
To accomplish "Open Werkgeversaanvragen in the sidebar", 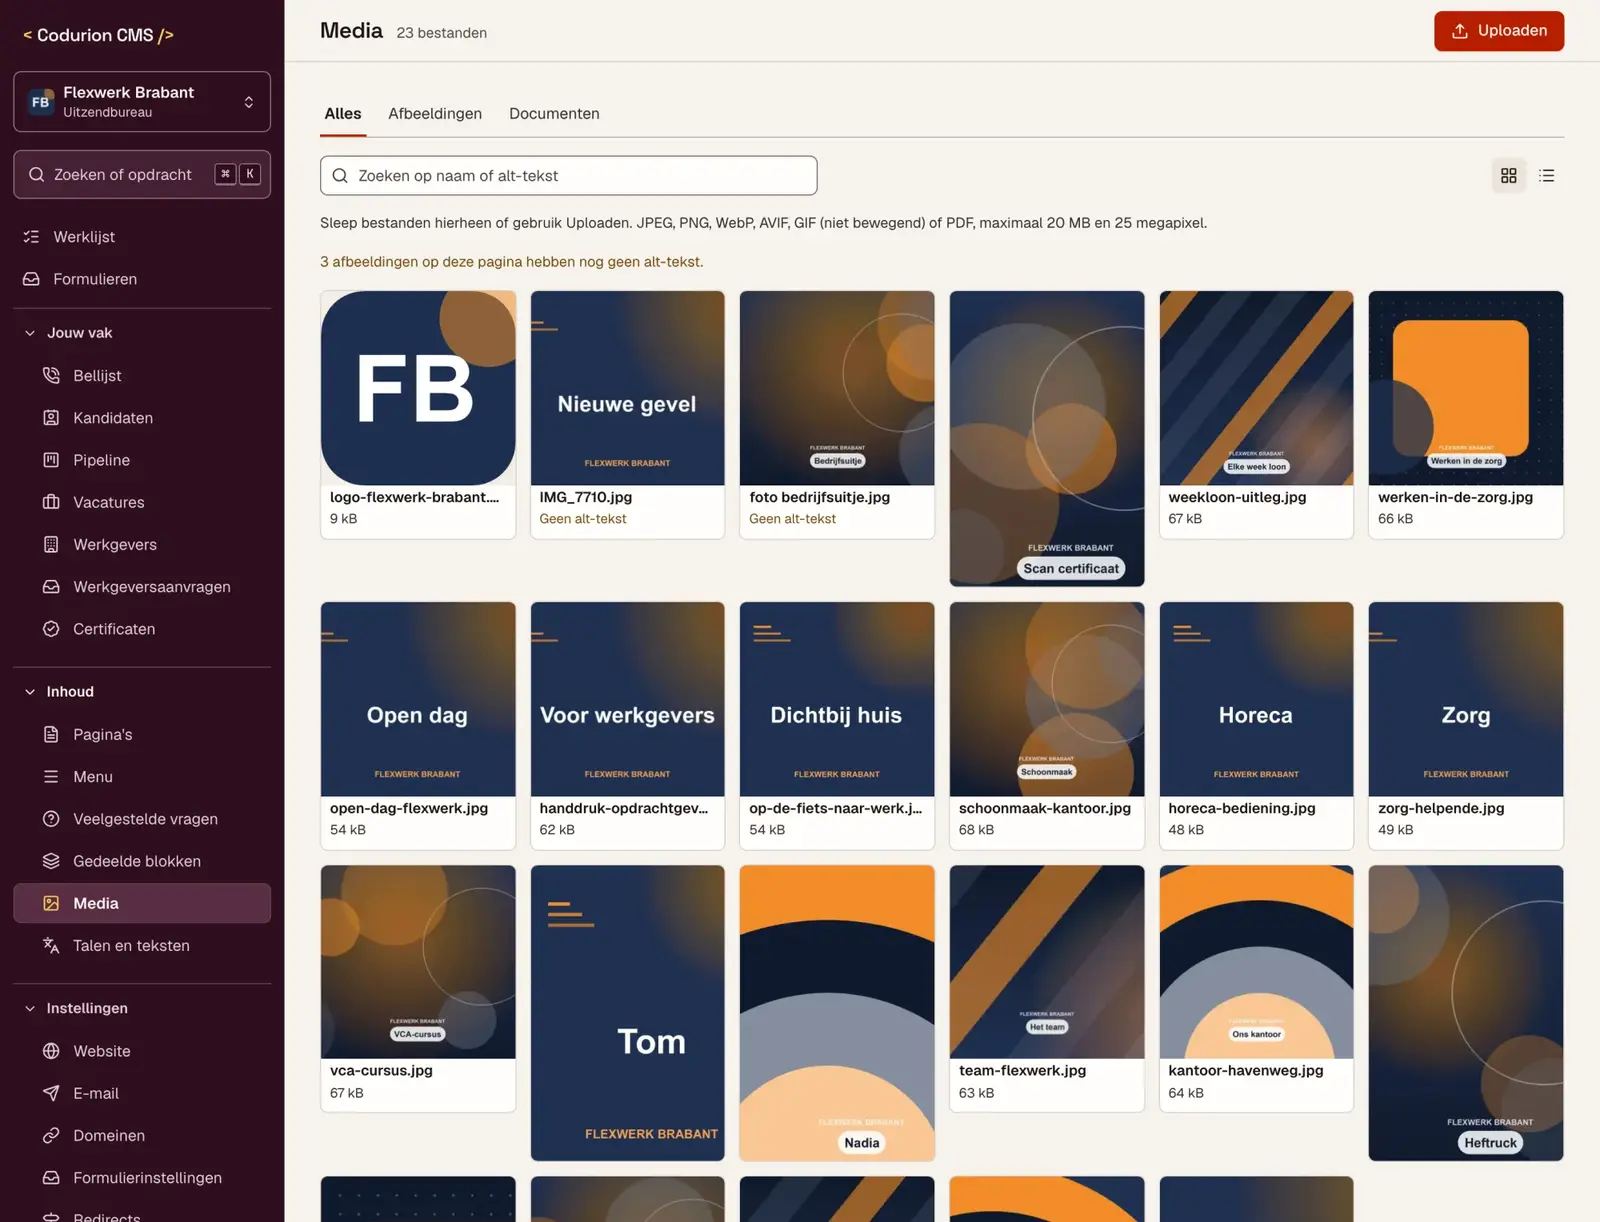I will point(142,587).
